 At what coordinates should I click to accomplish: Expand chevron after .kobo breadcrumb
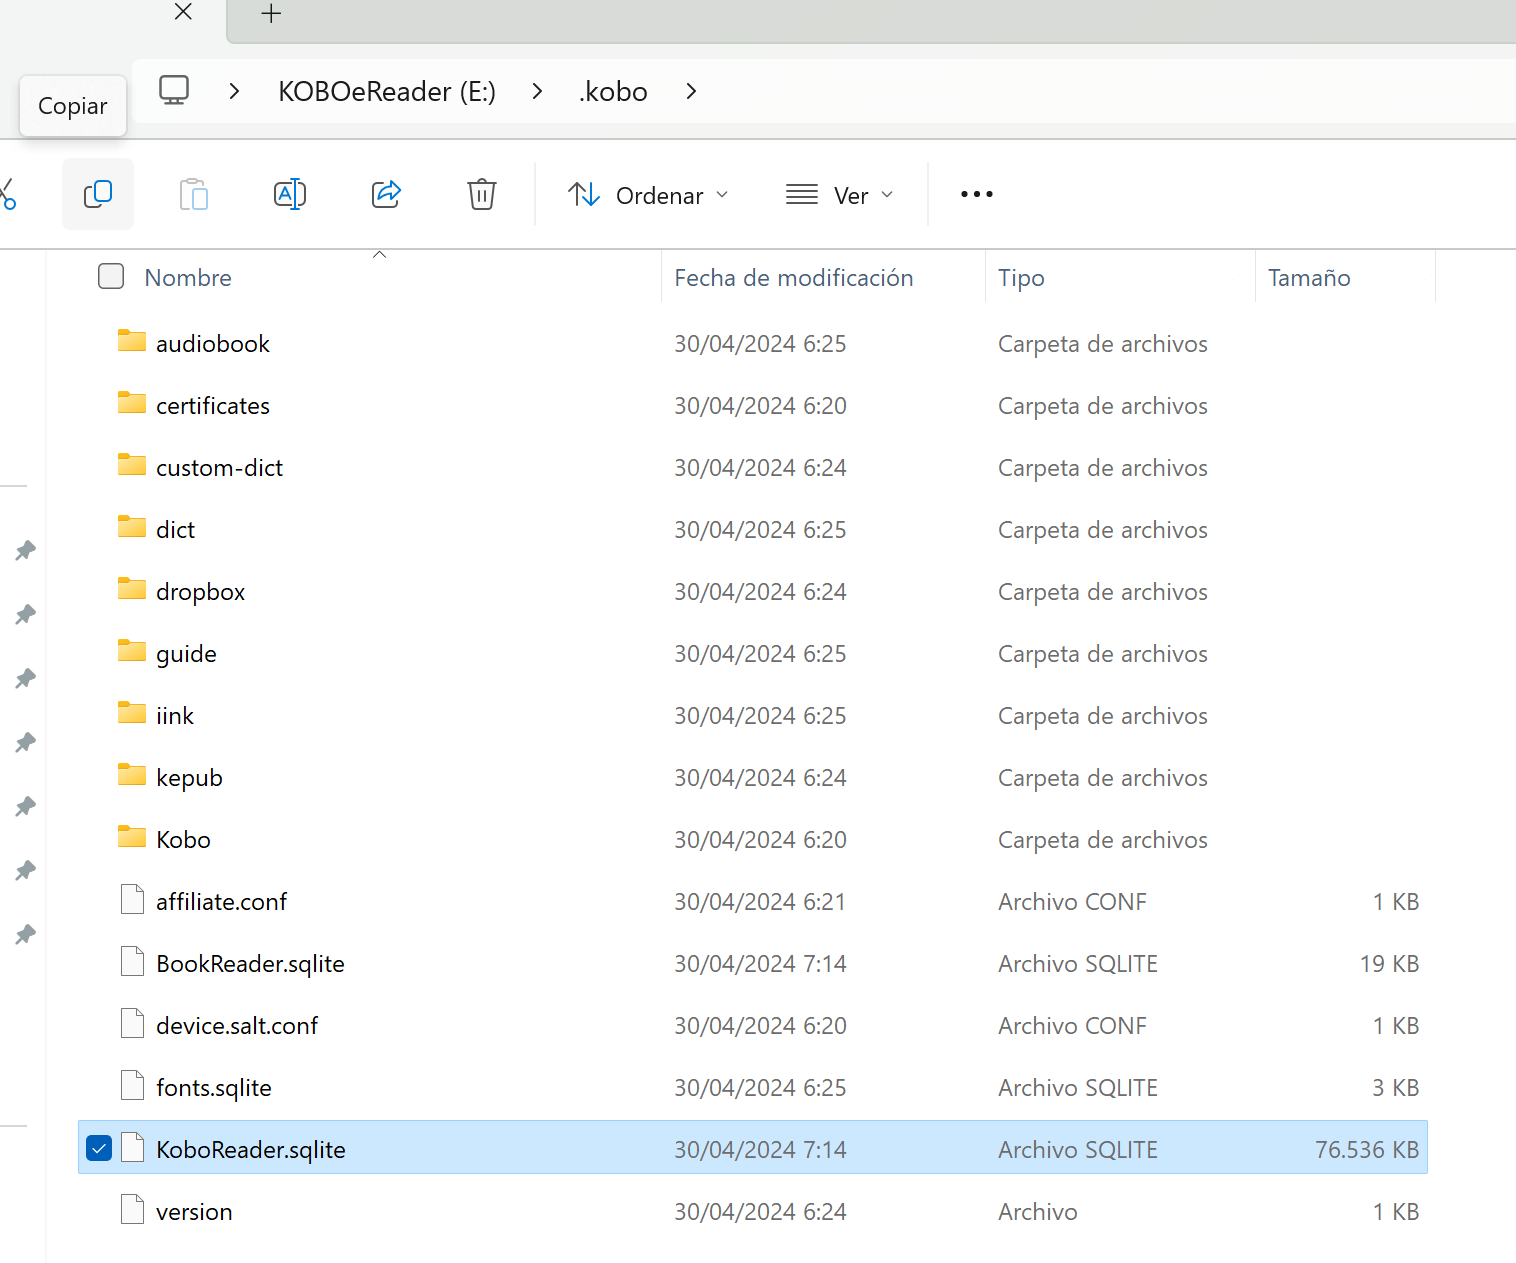click(x=691, y=91)
